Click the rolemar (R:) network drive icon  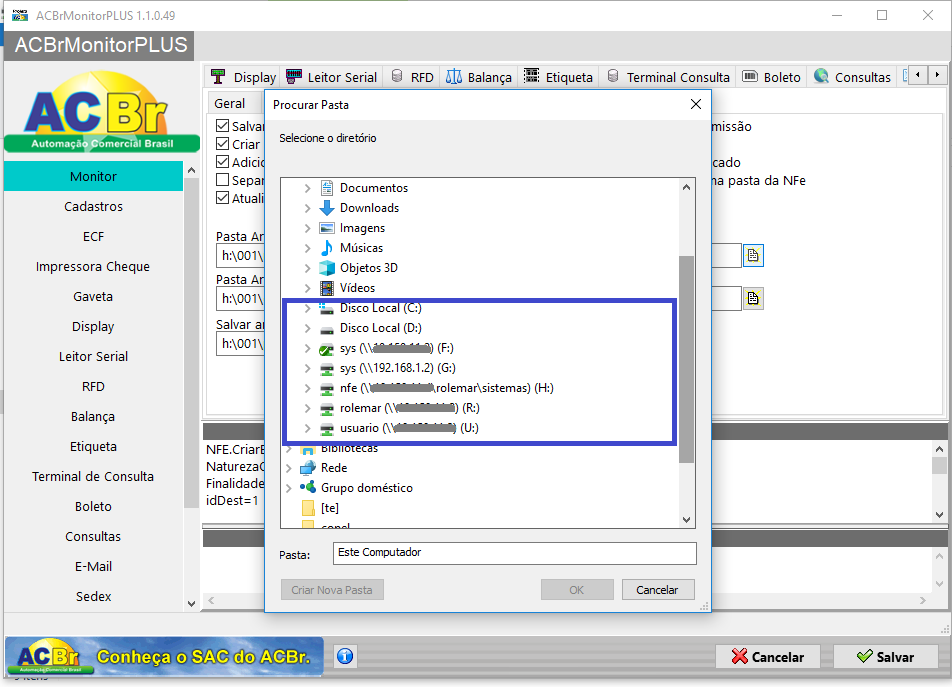coord(327,408)
